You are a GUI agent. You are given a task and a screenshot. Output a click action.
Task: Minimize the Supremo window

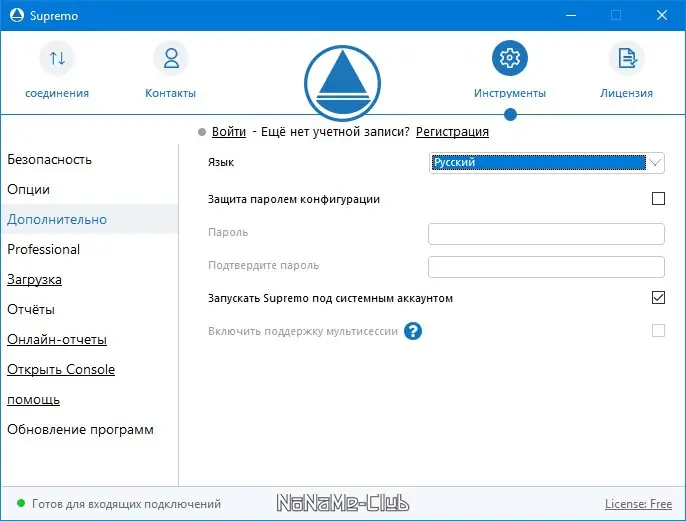pyautogui.click(x=570, y=15)
